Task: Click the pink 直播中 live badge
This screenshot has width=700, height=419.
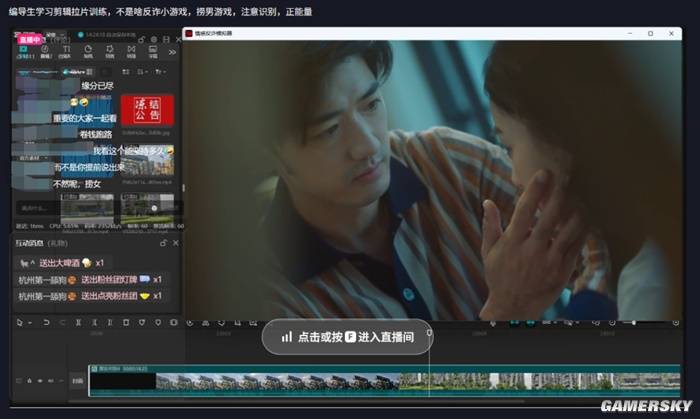Action: (x=30, y=40)
